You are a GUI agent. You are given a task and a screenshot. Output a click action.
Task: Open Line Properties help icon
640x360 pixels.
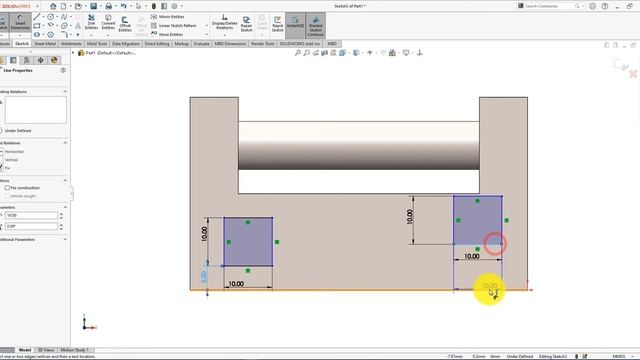(63, 70)
